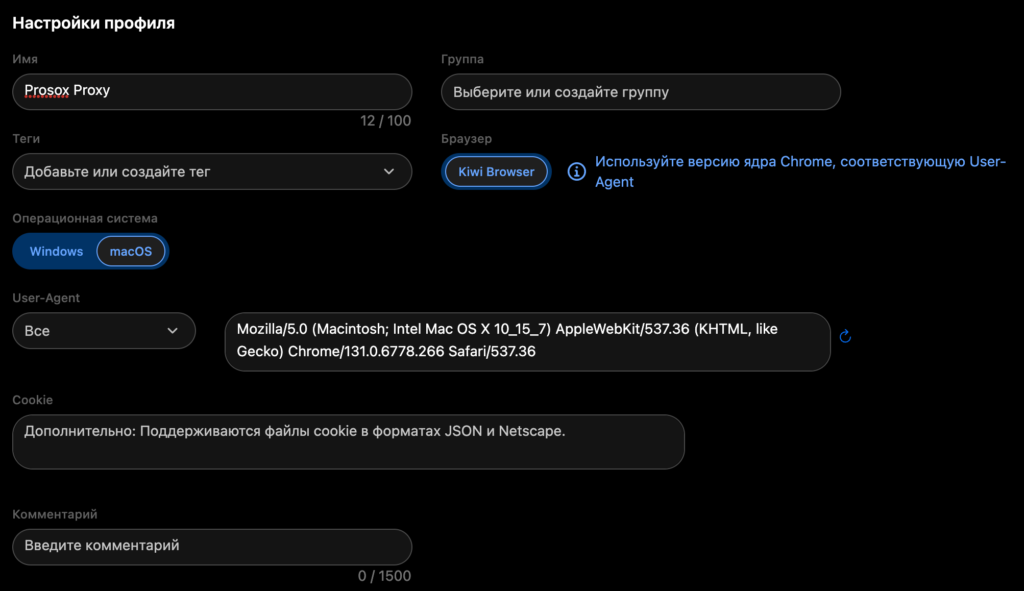Click the Cookie input area
The image size is (1024, 591).
[x=348, y=442]
